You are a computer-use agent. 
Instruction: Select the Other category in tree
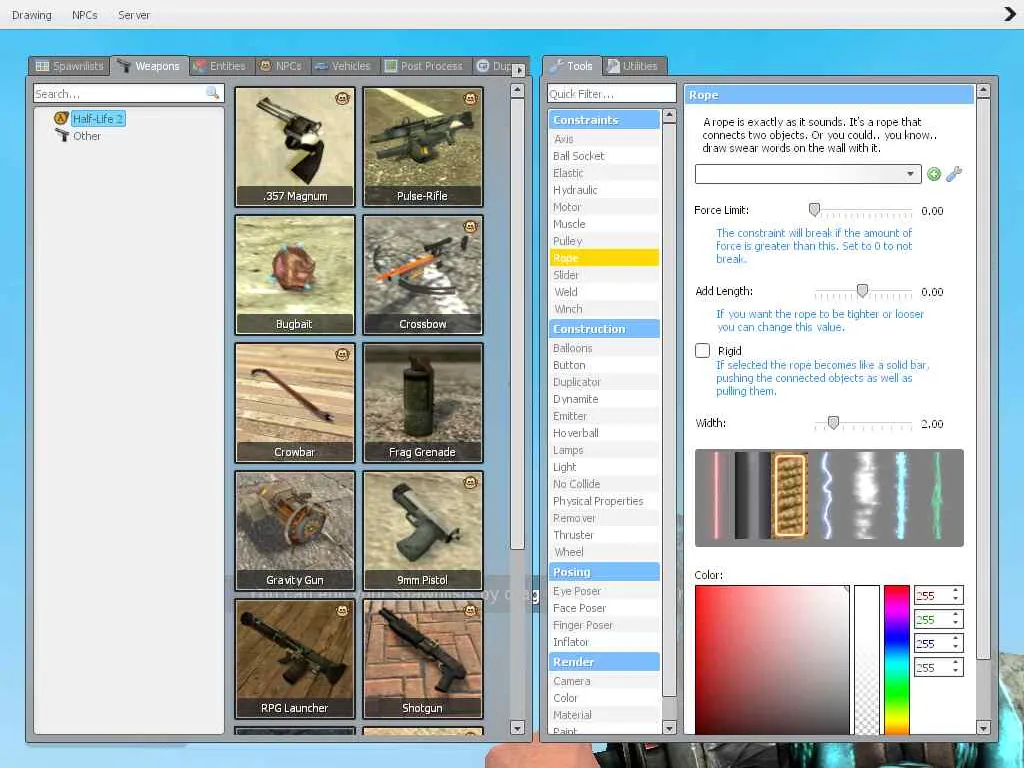[x=87, y=136]
